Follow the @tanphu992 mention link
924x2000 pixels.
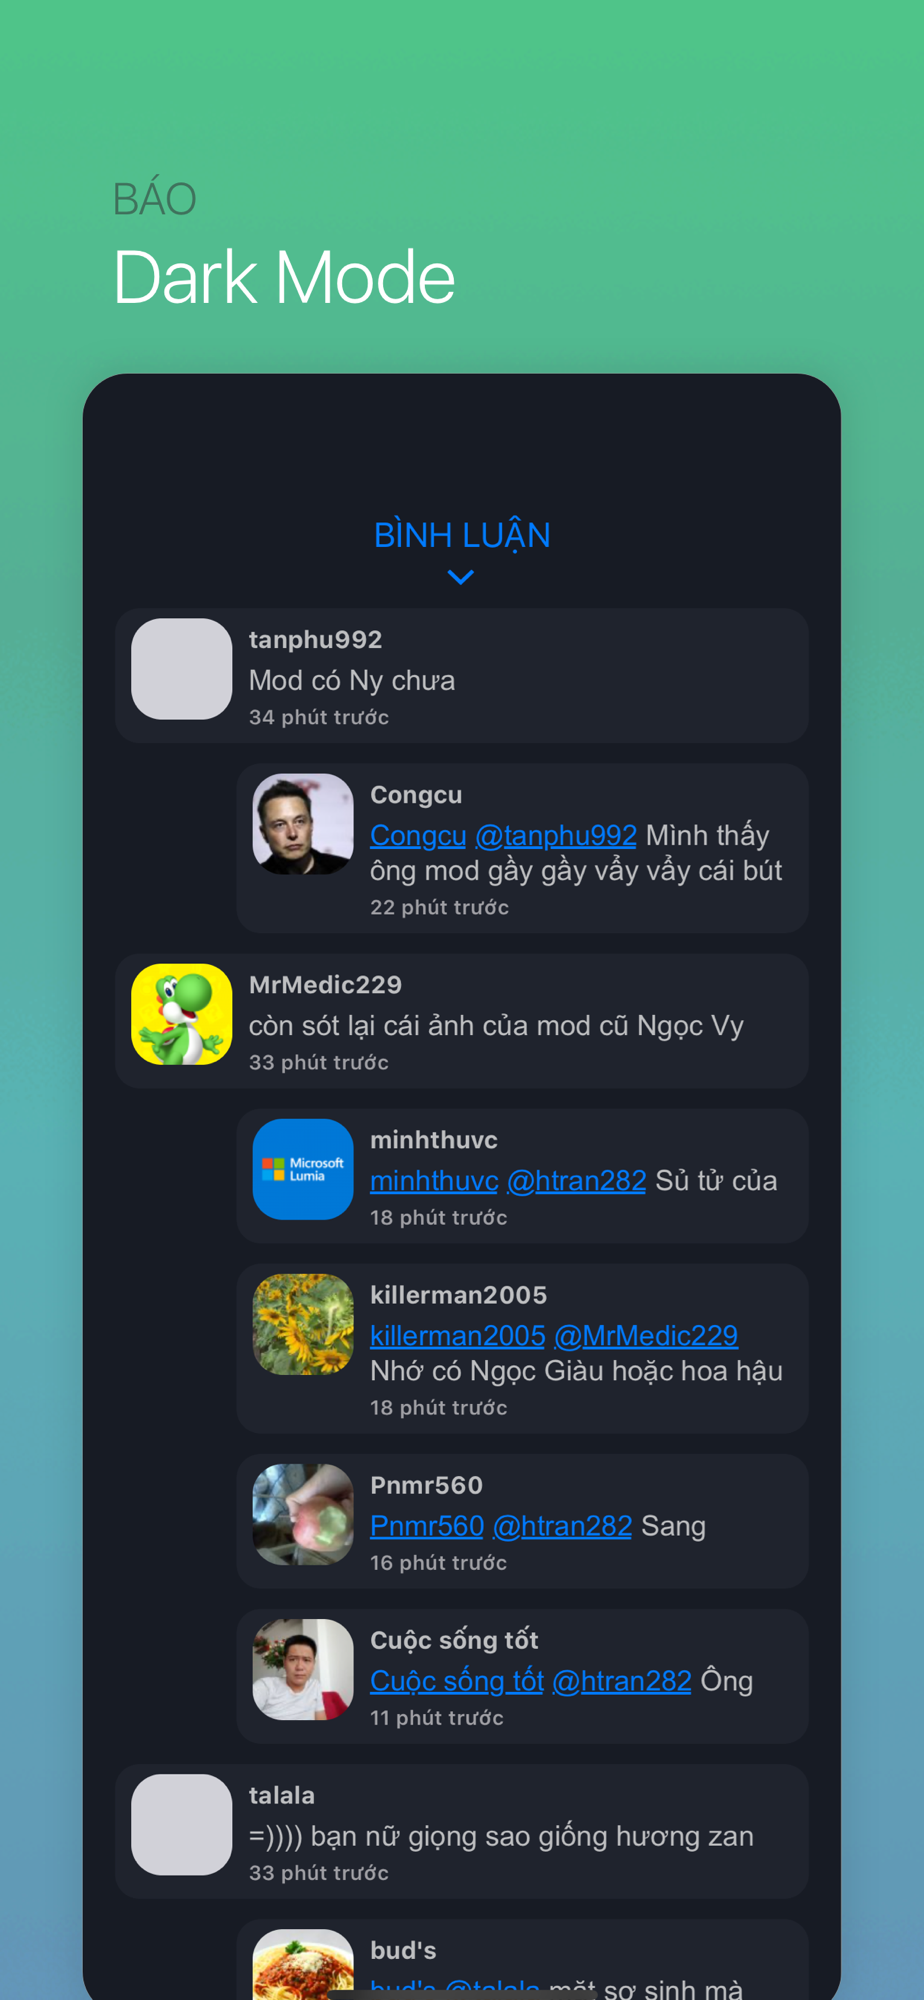click(x=556, y=835)
